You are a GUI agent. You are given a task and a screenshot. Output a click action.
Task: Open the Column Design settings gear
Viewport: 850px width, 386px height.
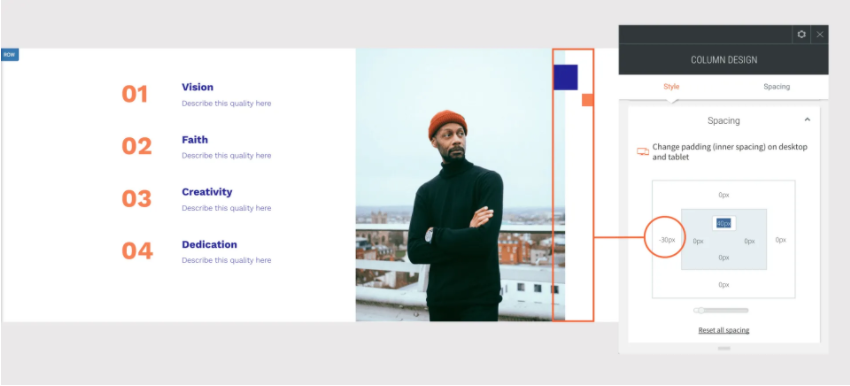801,34
